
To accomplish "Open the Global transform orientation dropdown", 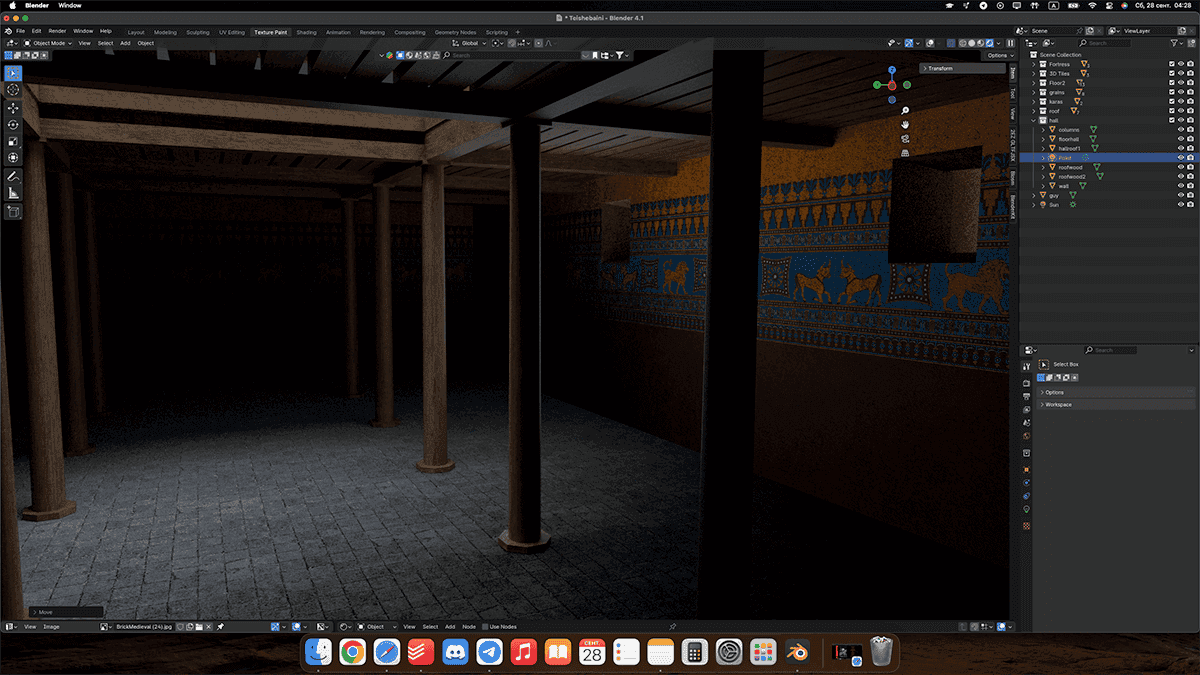I will [467, 43].
